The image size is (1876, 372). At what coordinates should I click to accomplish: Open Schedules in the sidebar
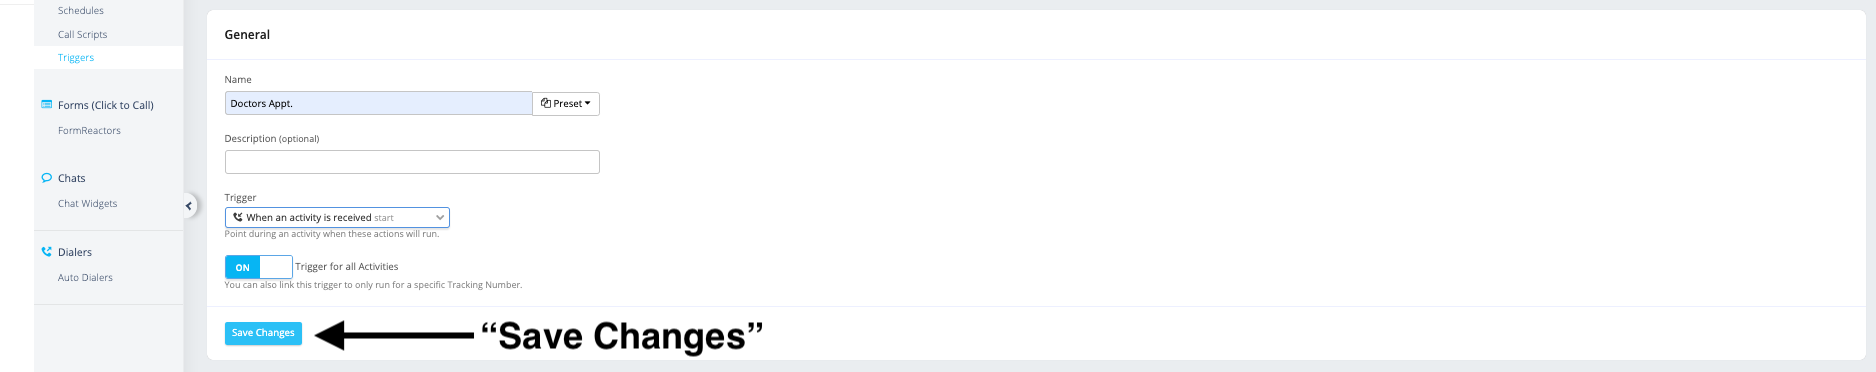(x=81, y=10)
